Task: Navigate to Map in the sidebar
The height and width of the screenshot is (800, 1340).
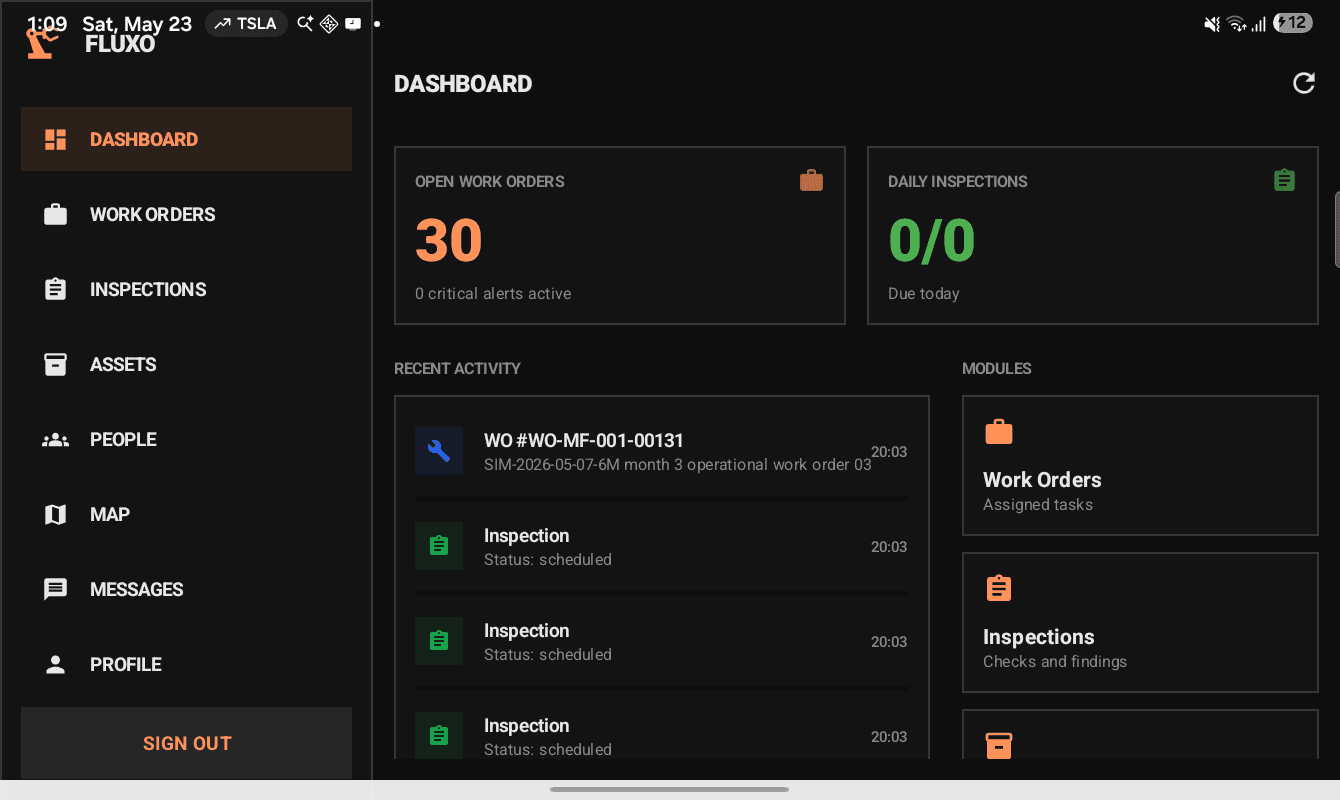Action: tap(186, 514)
